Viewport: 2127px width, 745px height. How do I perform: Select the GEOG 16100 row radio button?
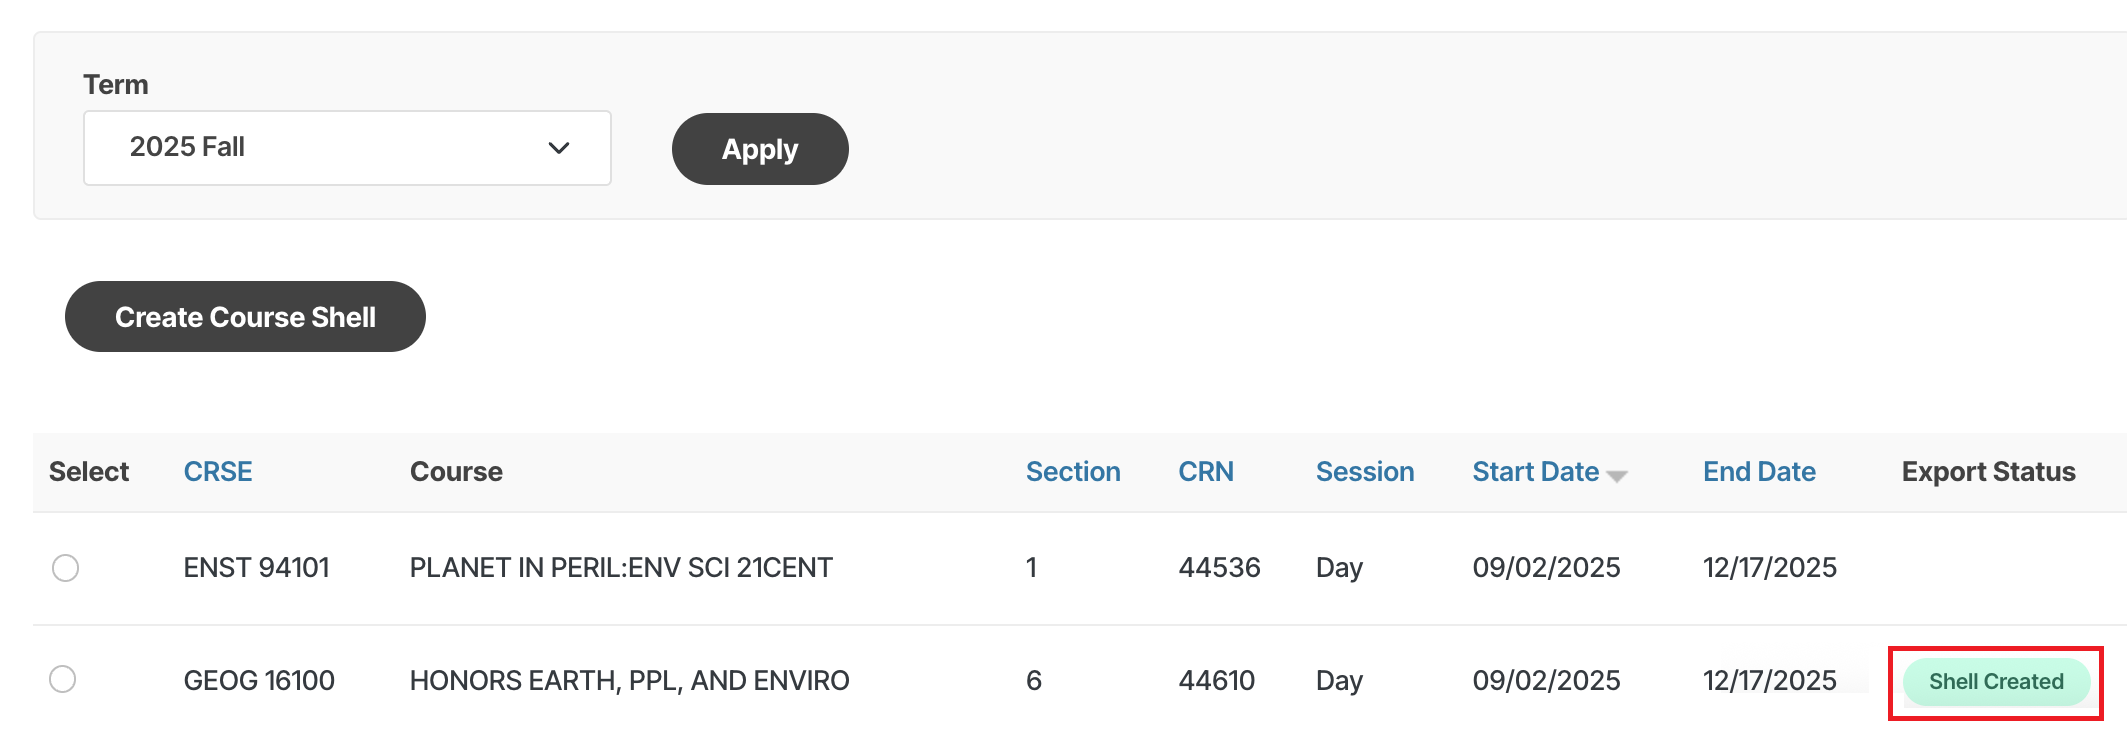coord(63,680)
